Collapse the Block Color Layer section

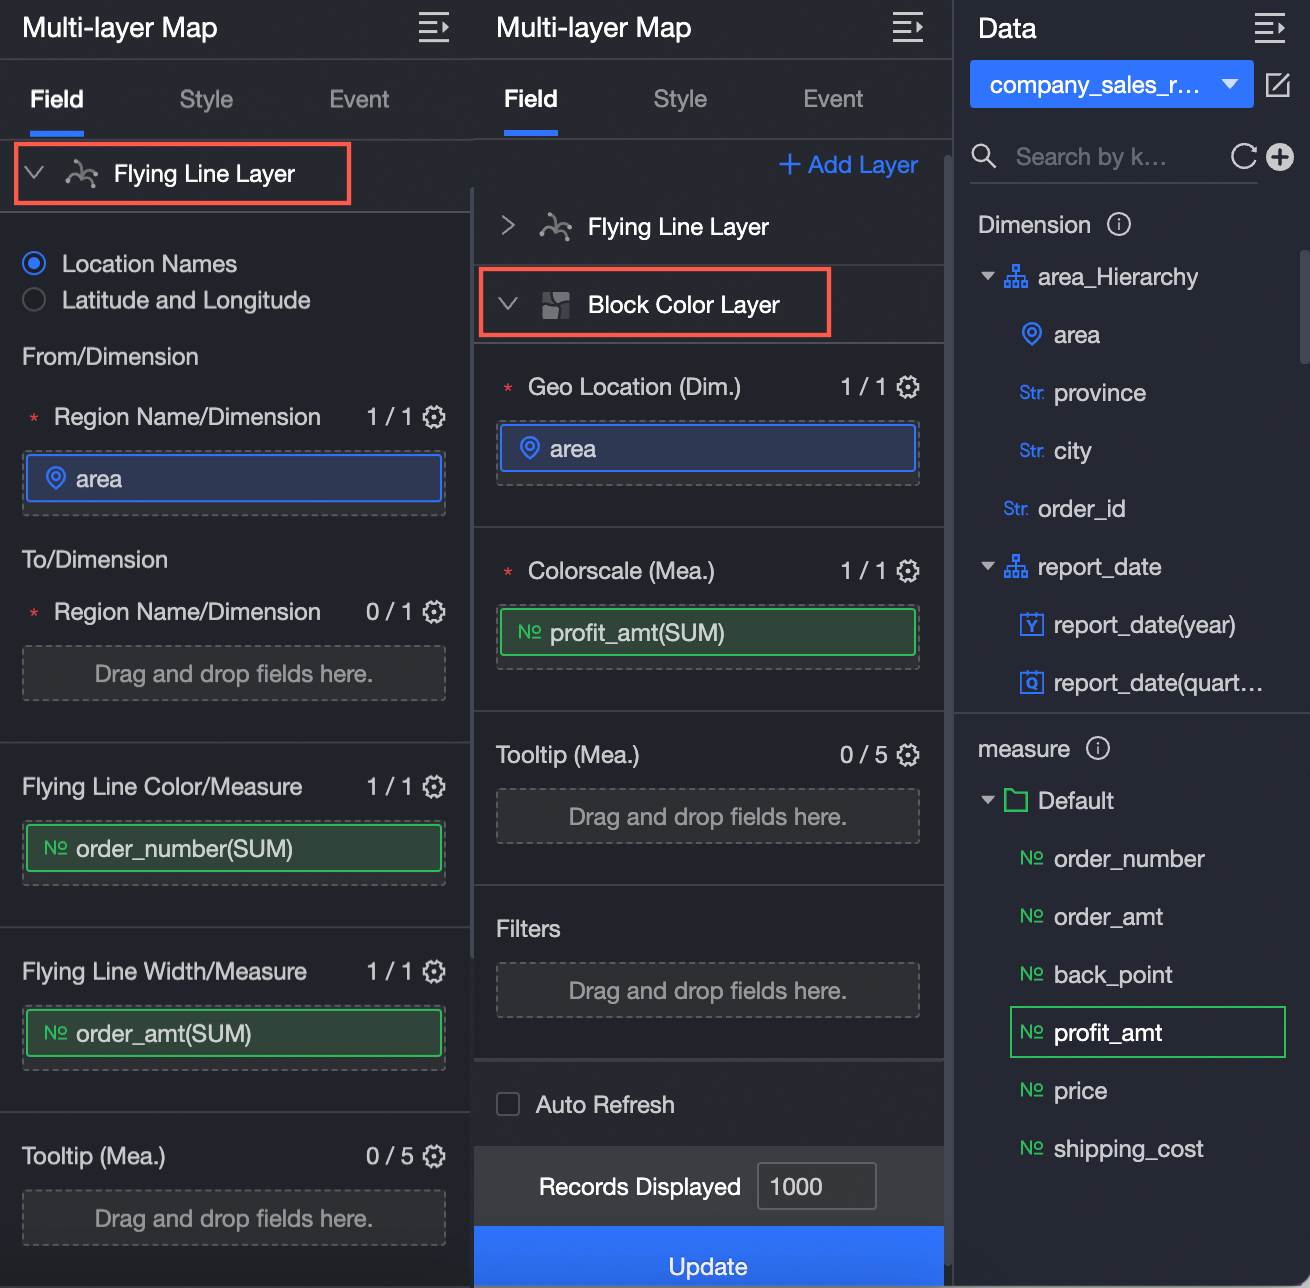click(x=508, y=304)
